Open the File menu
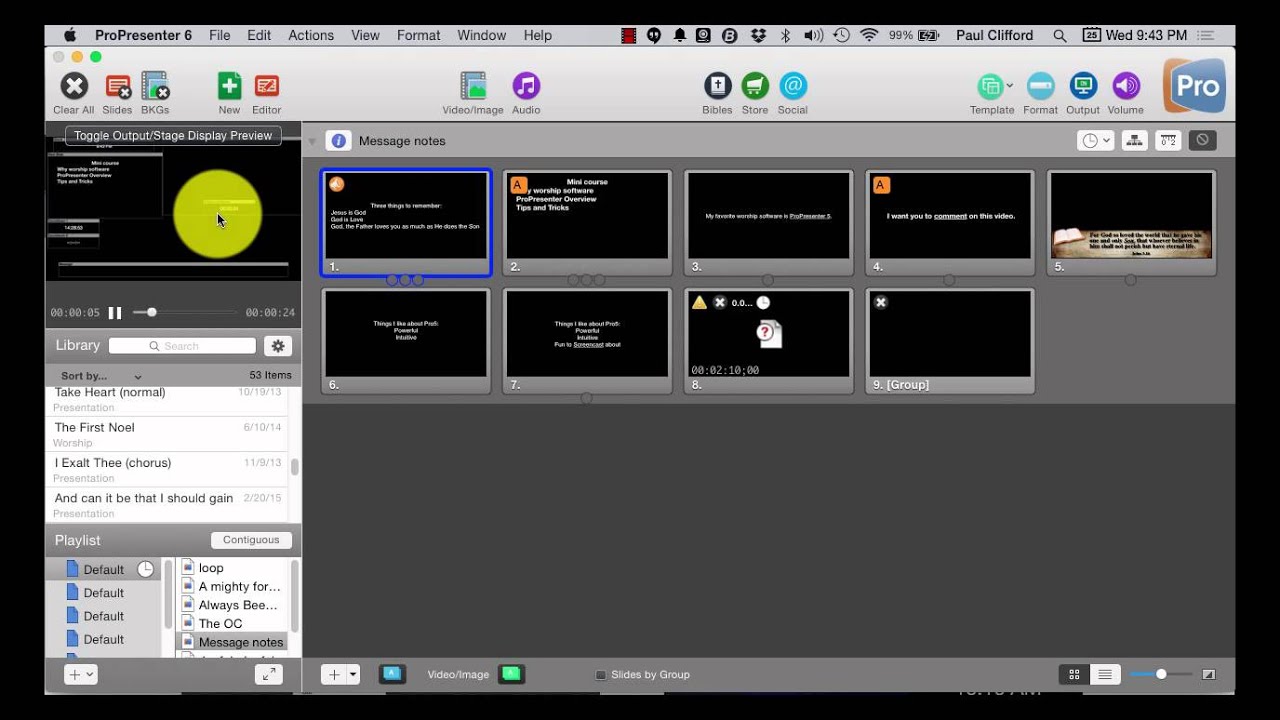 click(x=220, y=35)
